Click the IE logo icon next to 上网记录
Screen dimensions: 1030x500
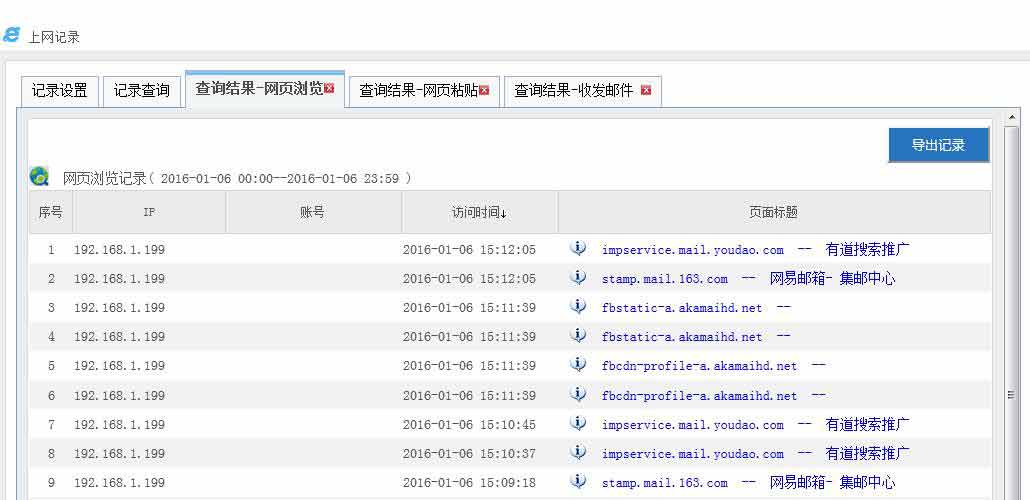[x=12, y=35]
